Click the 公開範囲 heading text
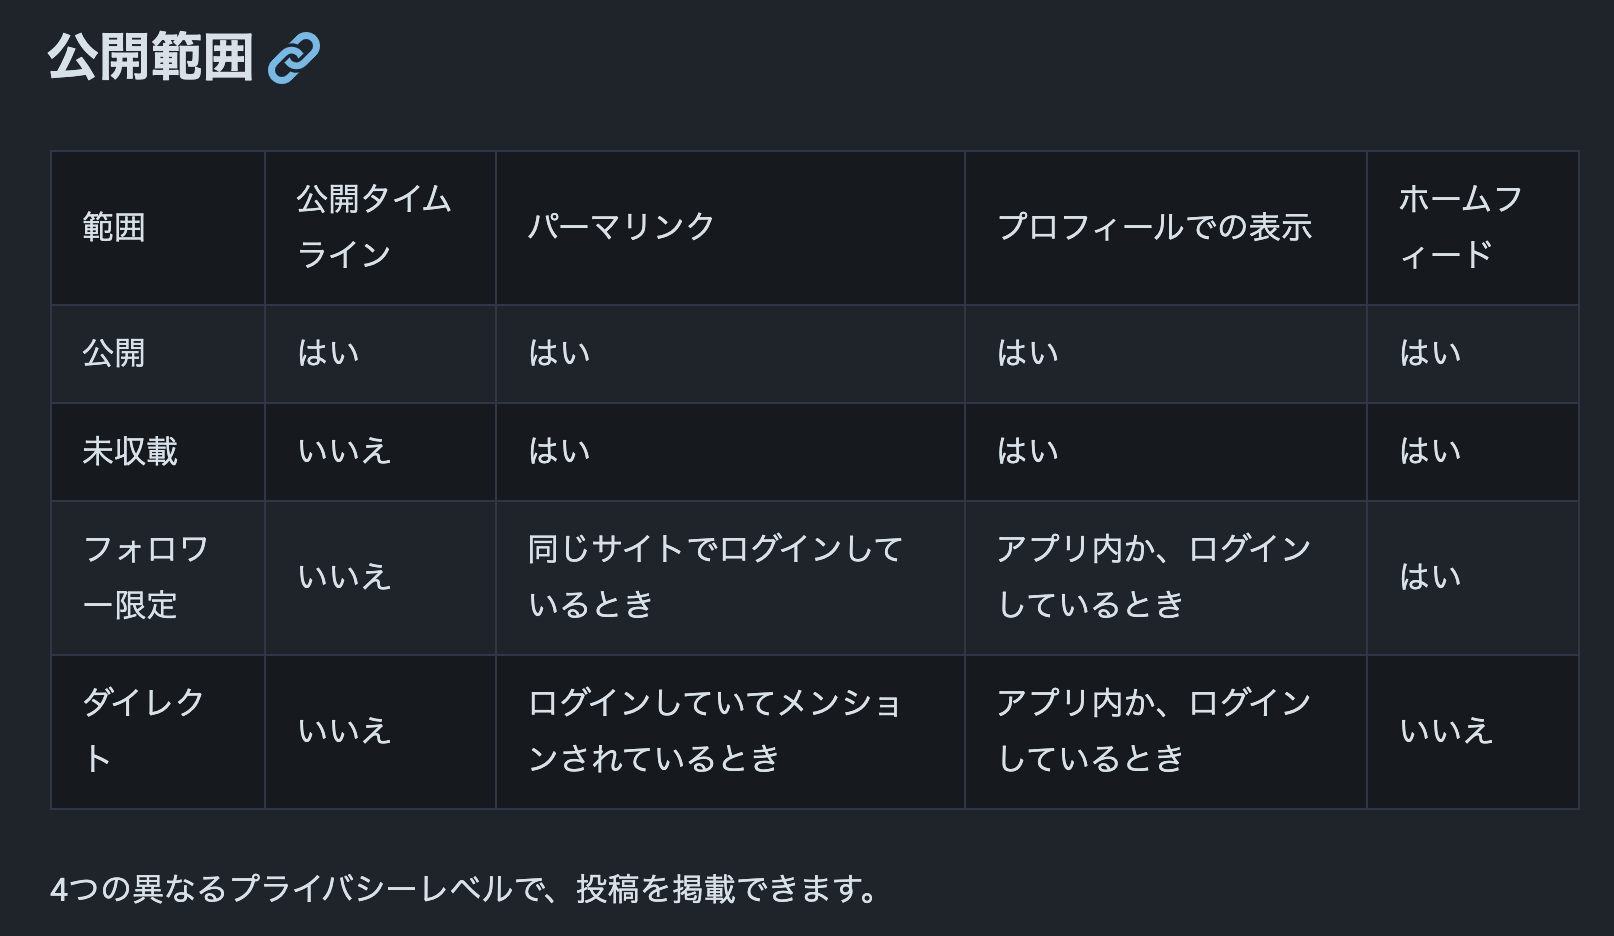Viewport: 1614px width, 936px height. click(151, 57)
